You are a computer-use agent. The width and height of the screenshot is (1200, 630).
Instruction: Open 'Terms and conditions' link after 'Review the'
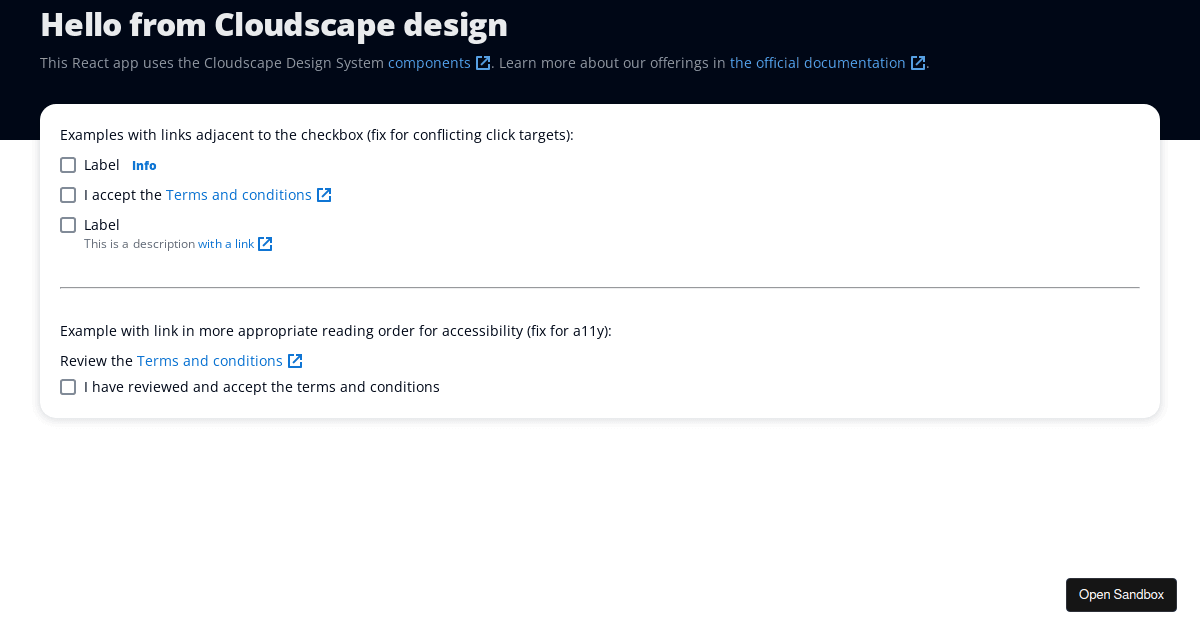click(210, 361)
